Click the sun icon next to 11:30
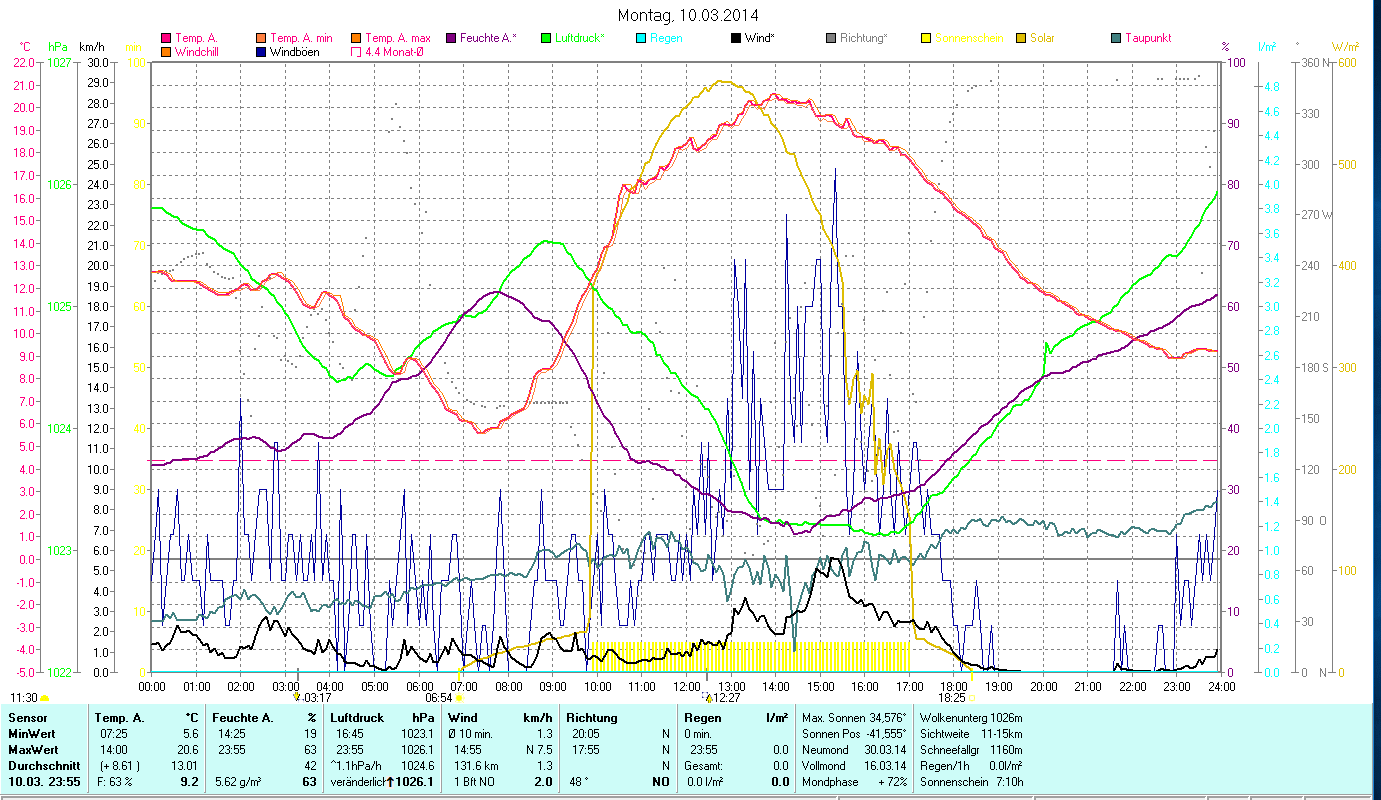This screenshot has width=1381, height=800. pyautogui.click(x=45, y=698)
